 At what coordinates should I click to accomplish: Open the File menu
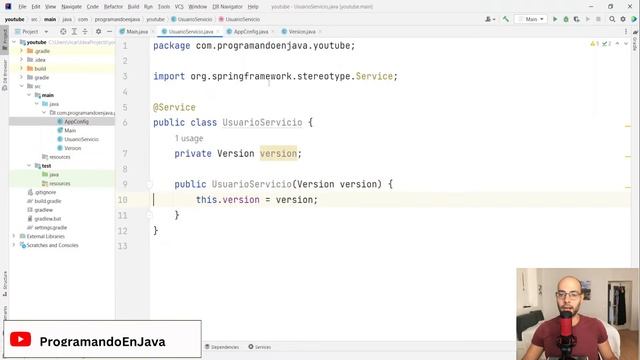point(22,7)
